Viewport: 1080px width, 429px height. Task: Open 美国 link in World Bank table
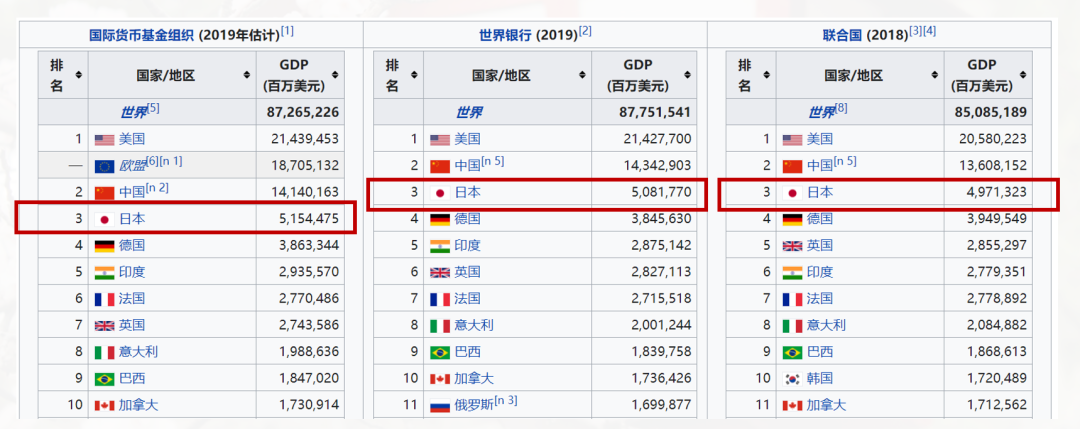(468, 139)
